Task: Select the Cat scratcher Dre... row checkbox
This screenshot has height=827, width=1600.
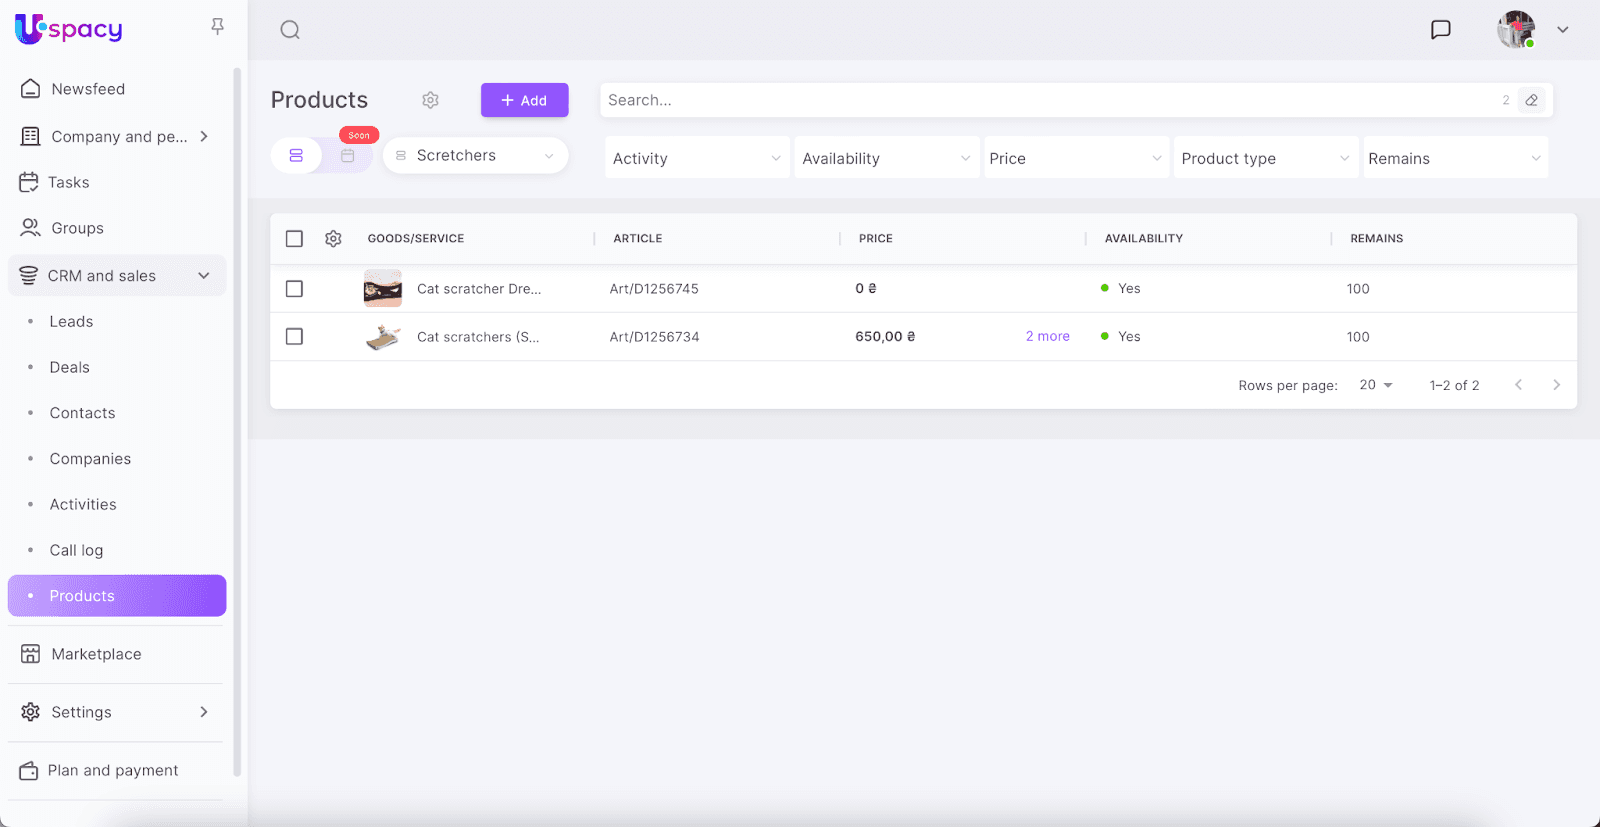Action: [294, 289]
